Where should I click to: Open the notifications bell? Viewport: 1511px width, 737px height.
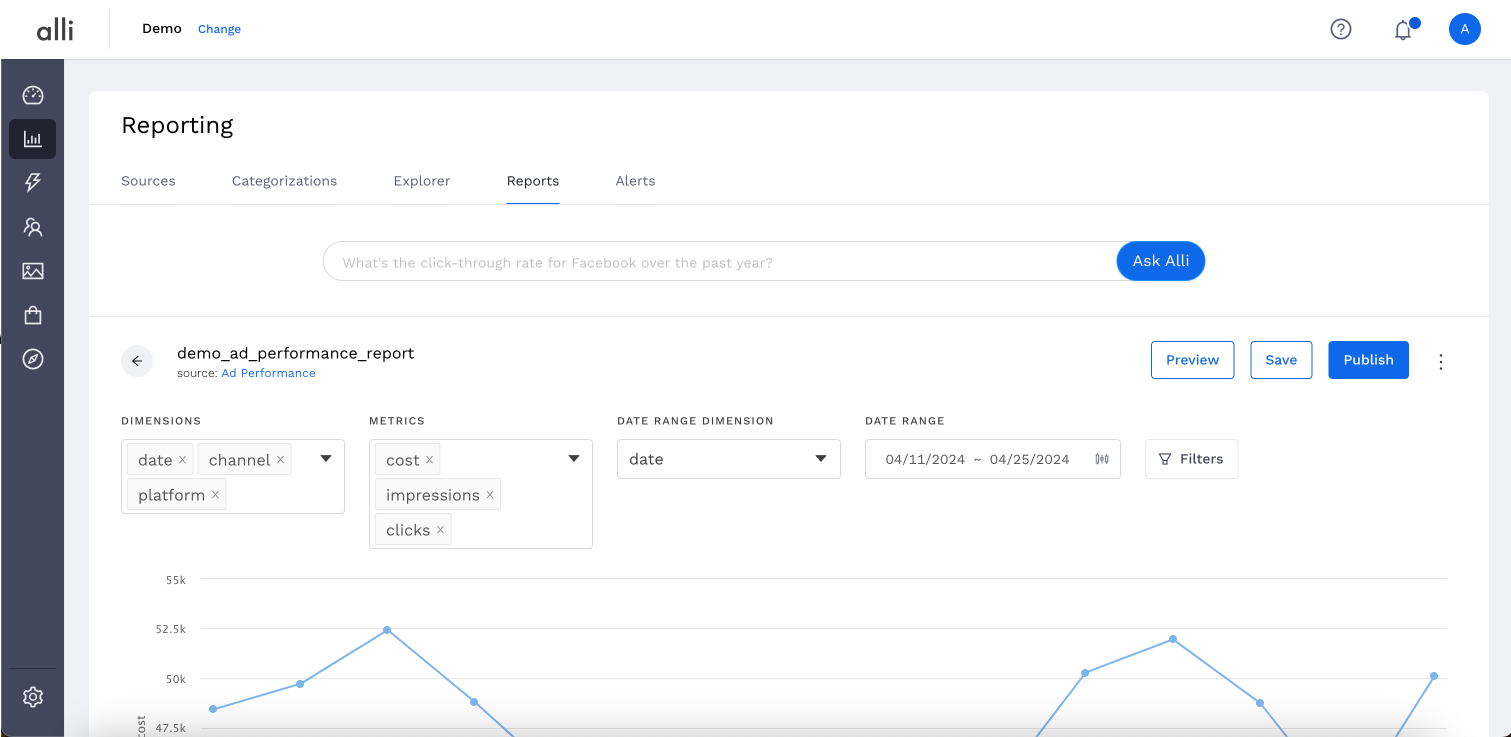click(1403, 30)
